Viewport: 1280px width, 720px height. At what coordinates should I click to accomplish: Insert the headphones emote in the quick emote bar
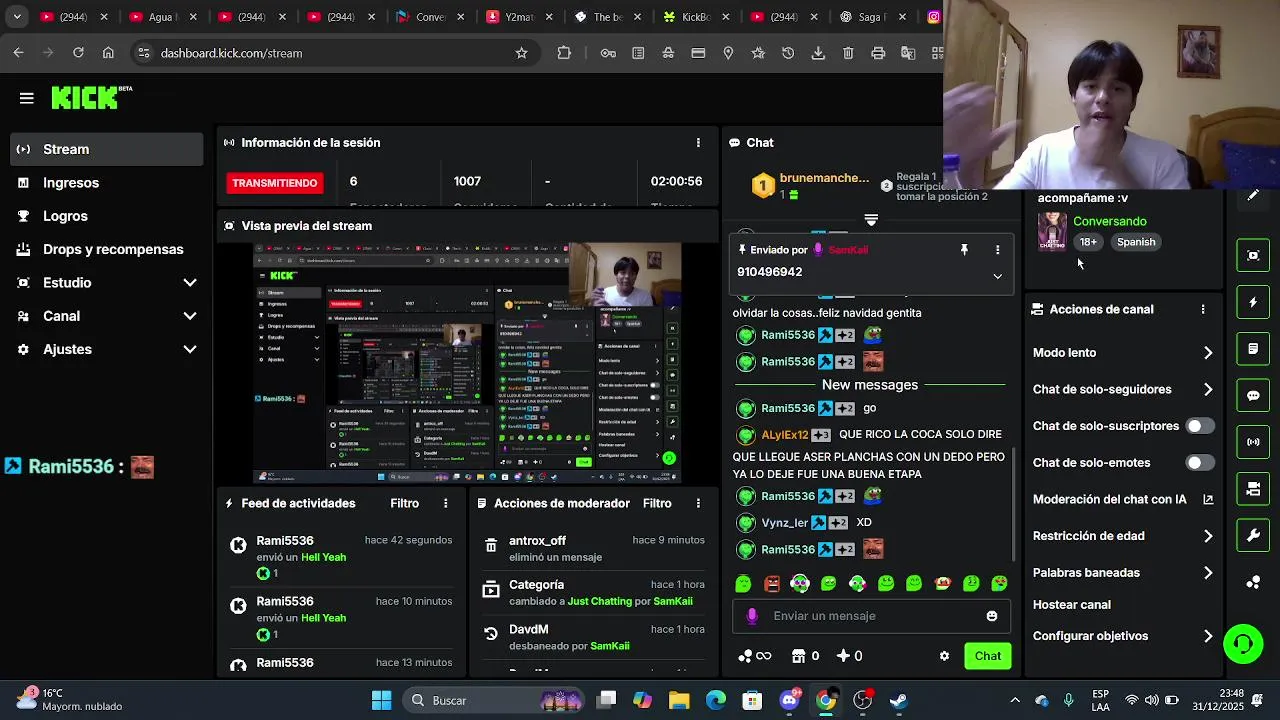point(800,584)
